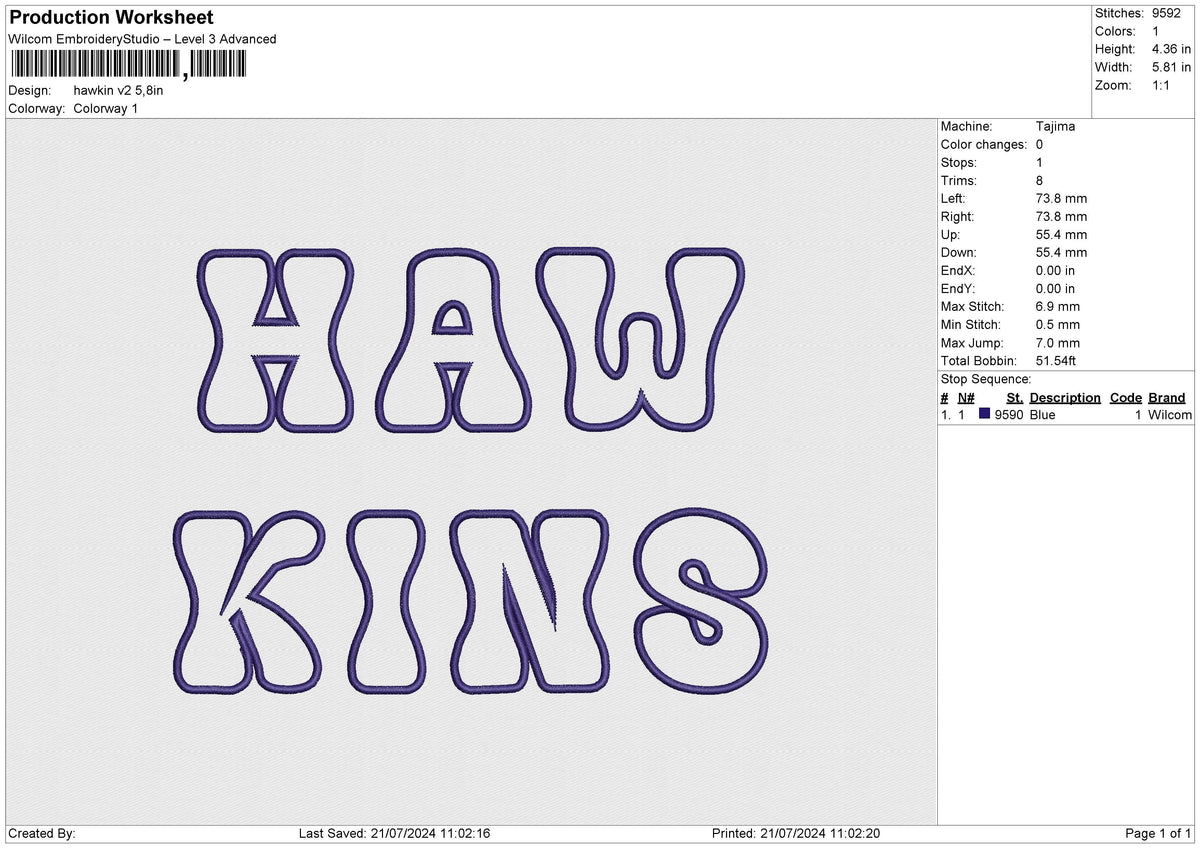Click 'Wilcom EmbroideryStudio – Level 3 Advanced' text
The image size is (1200, 848).
click(142, 39)
